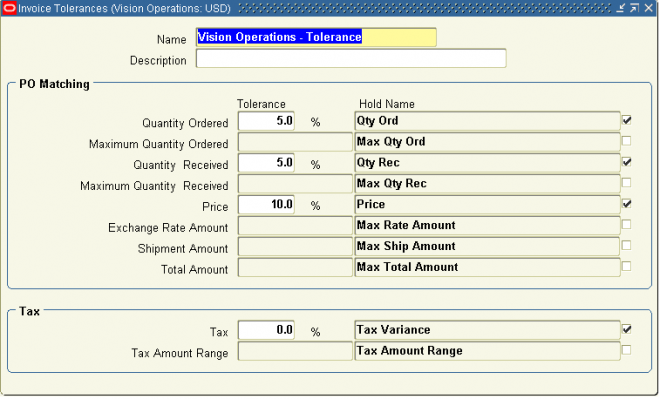Click the Shipment Amount label
Screen dimensions: 660x399
coord(183,249)
